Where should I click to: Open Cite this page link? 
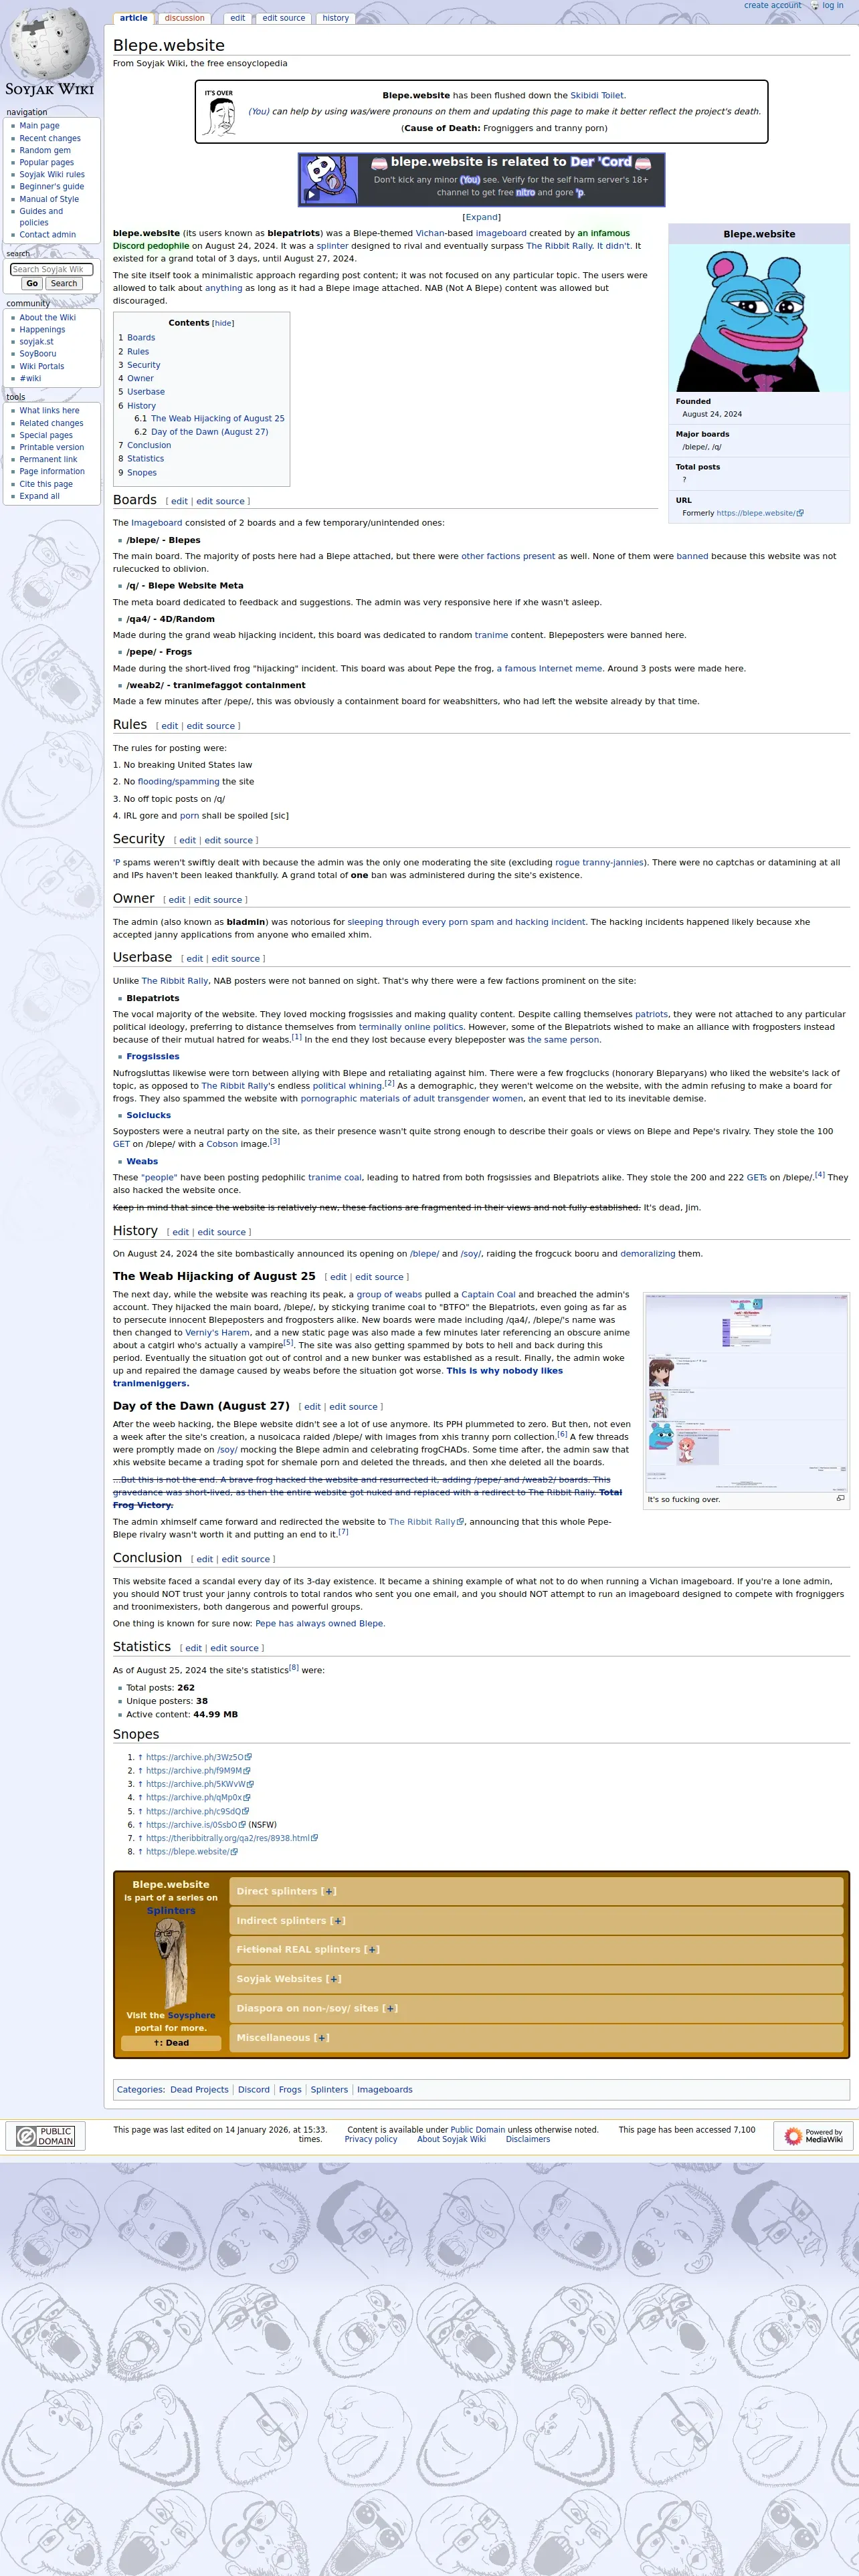click(46, 484)
